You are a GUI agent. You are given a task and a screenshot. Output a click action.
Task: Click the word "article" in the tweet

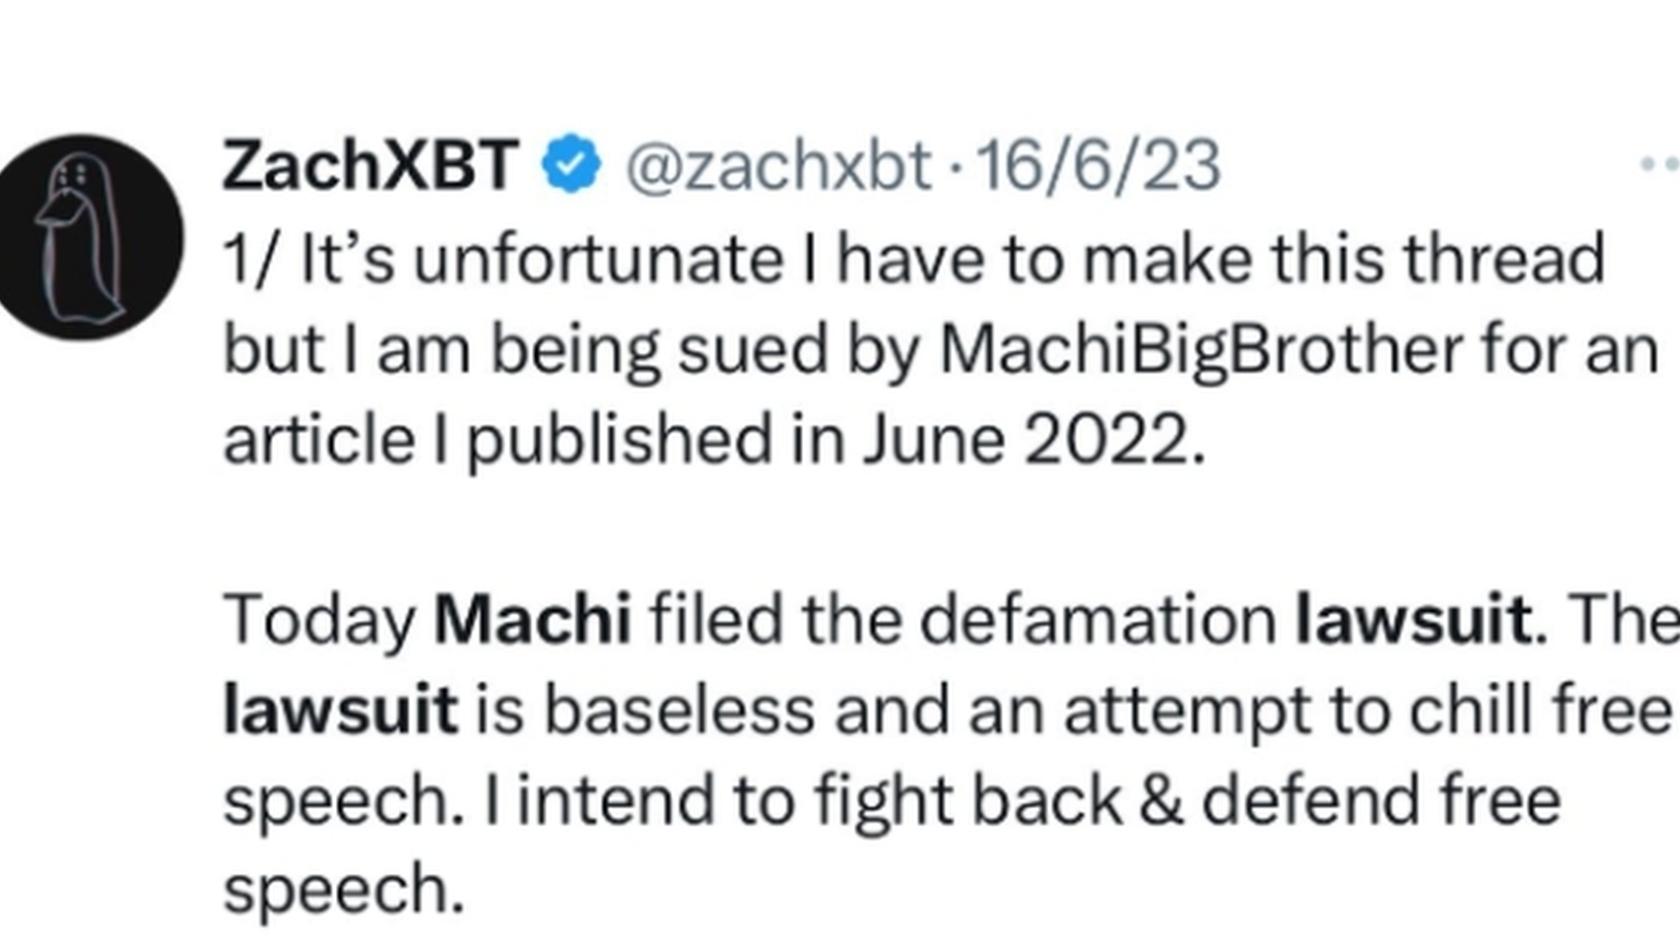click(318, 439)
